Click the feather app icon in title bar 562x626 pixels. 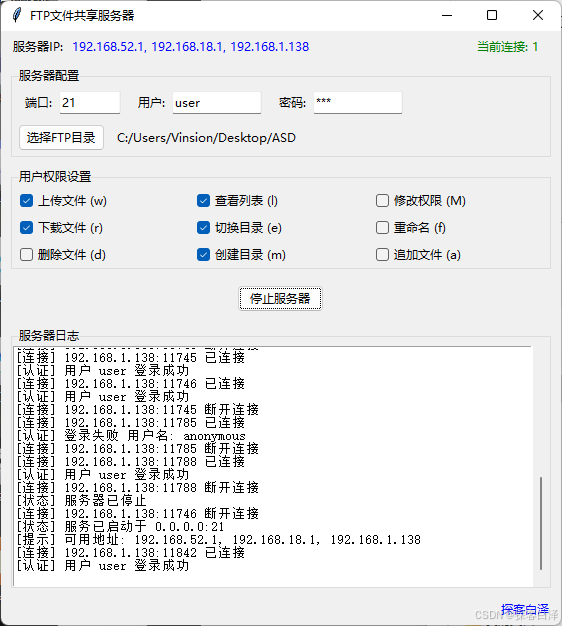tap(17, 15)
